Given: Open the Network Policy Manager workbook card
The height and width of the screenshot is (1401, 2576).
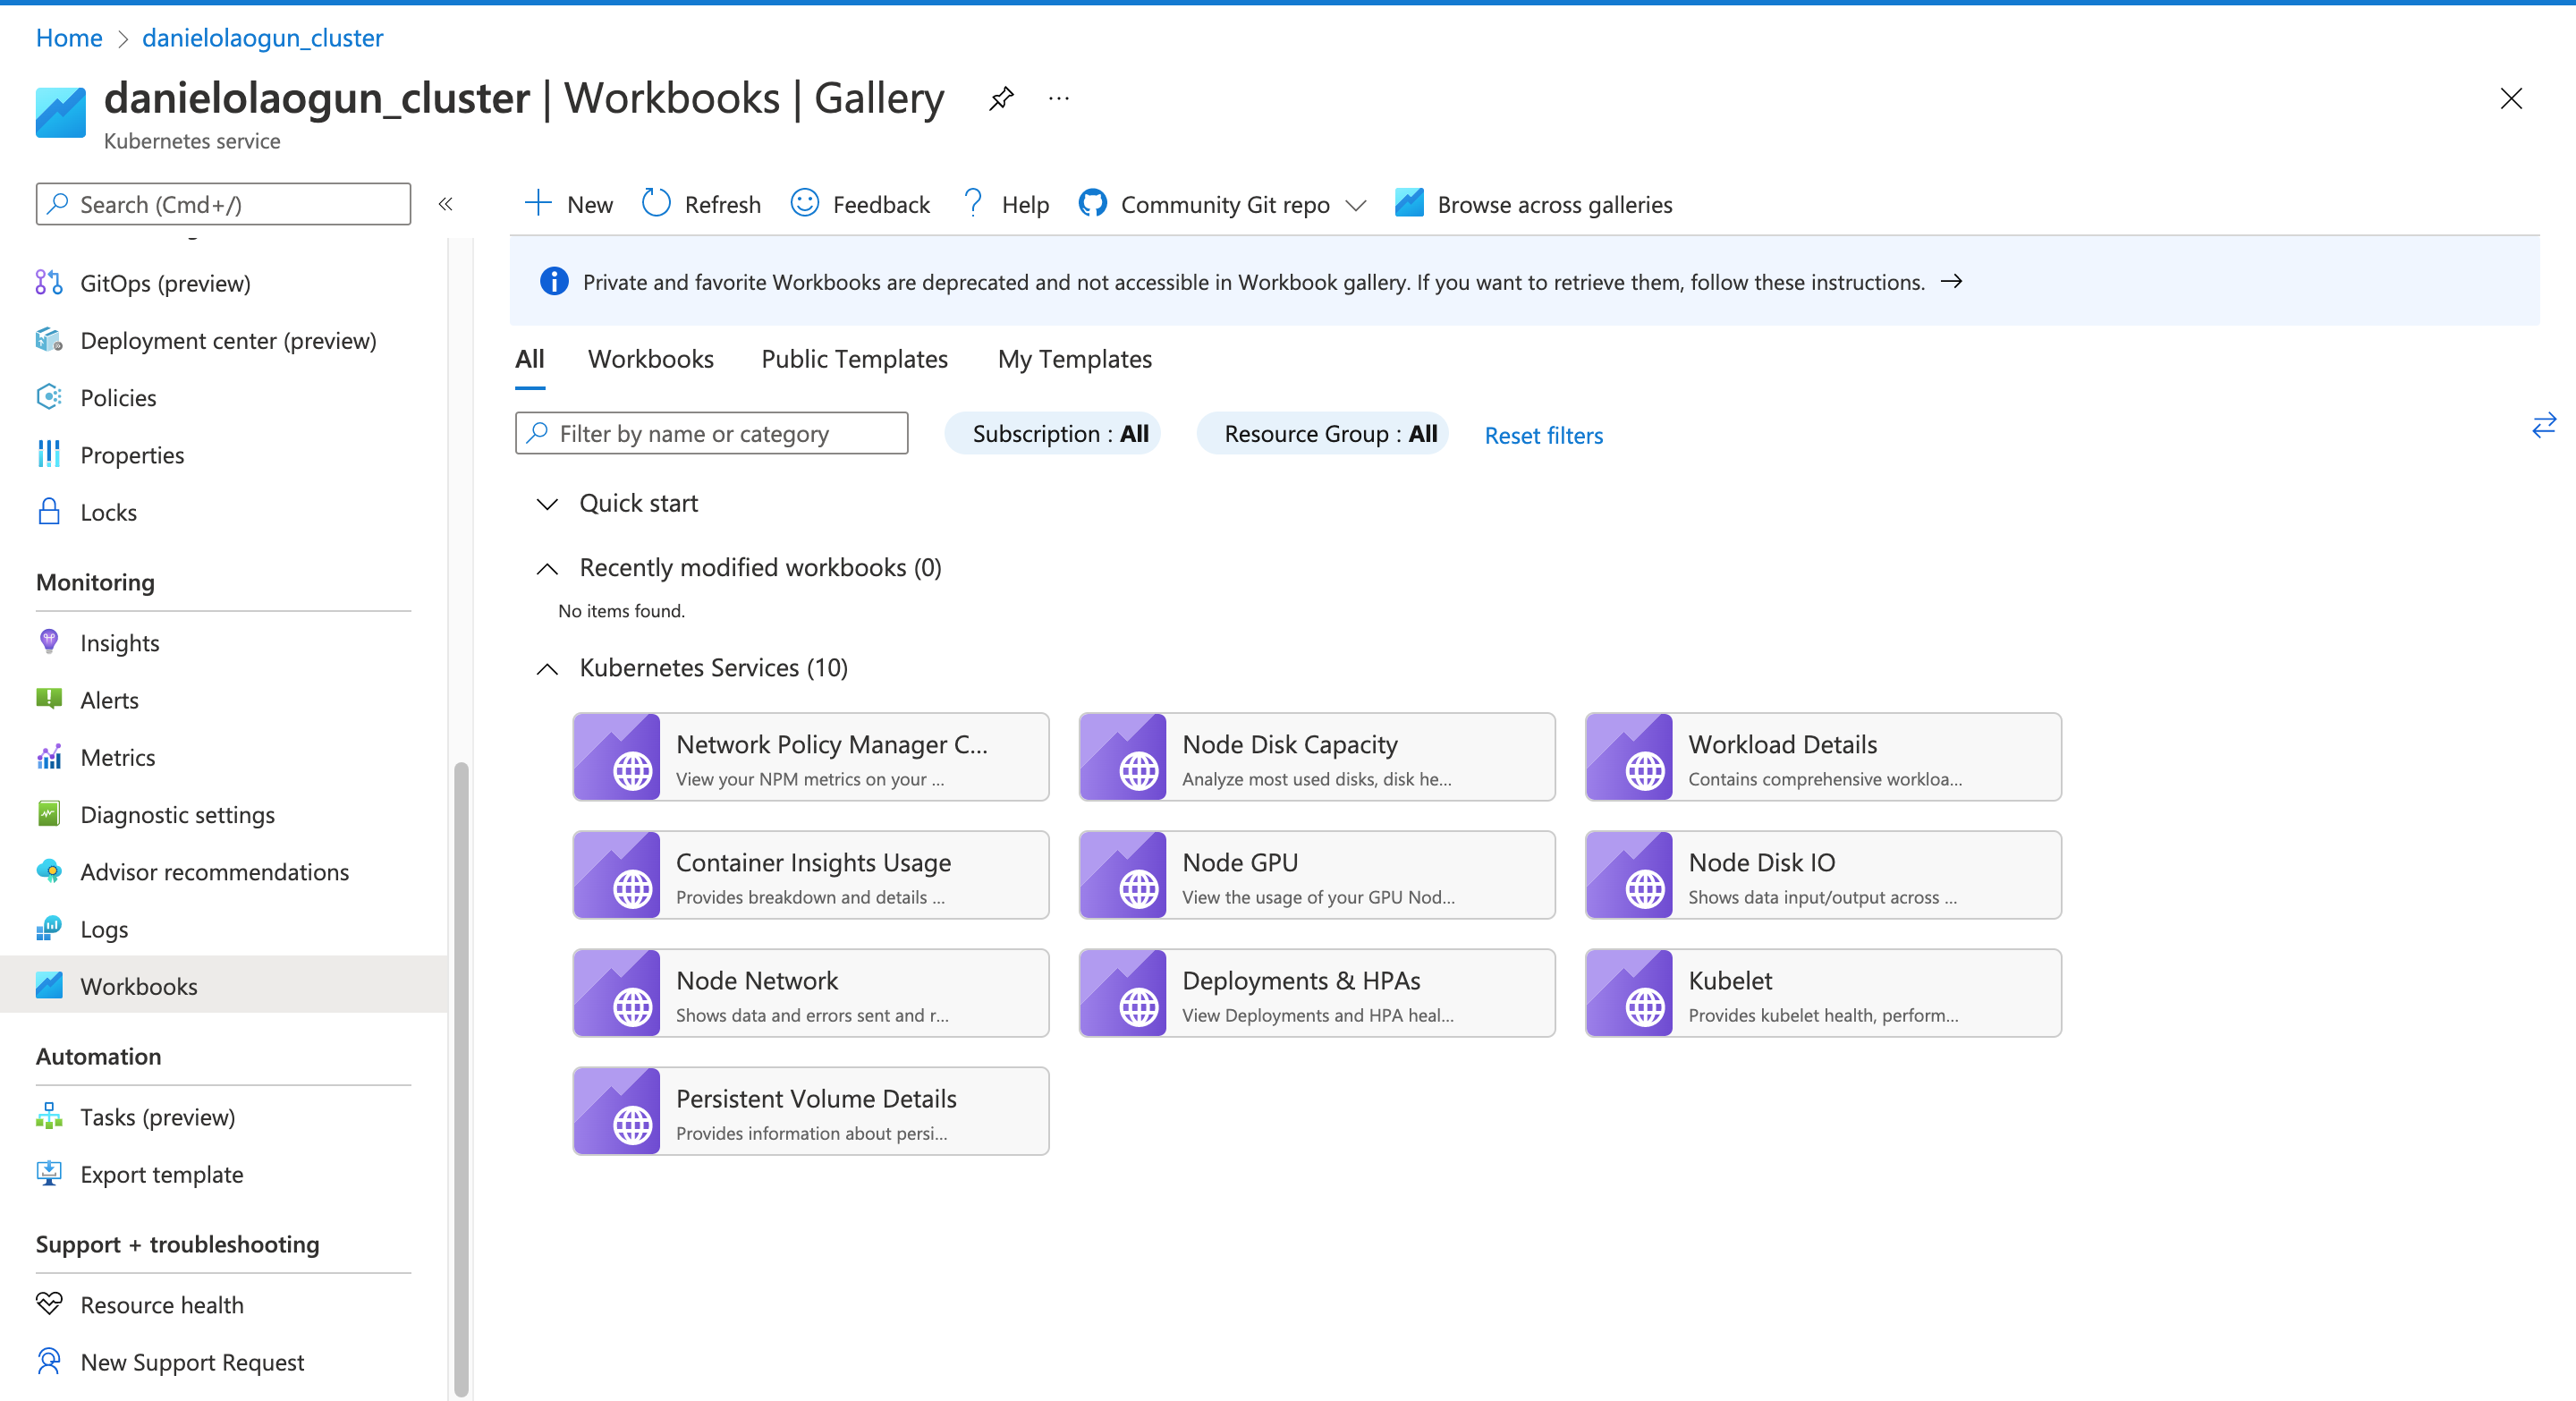Looking at the screenshot, I should pyautogui.click(x=811, y=757).
